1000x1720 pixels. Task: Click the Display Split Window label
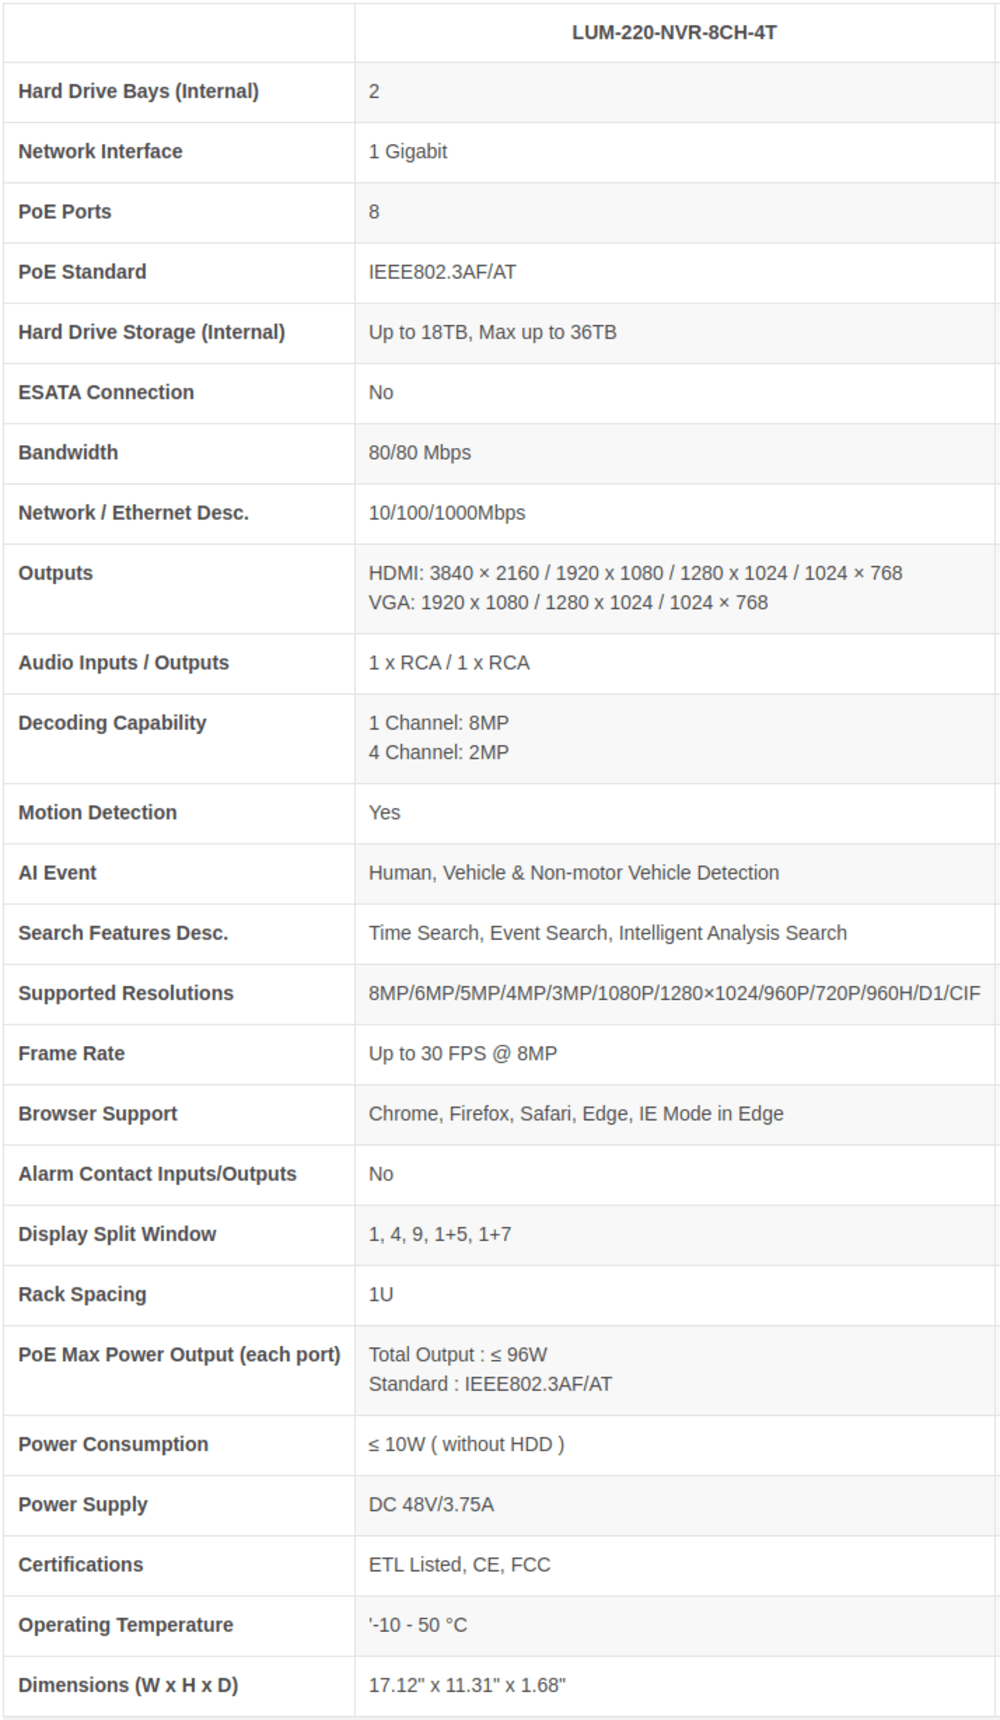[117, 1234]
